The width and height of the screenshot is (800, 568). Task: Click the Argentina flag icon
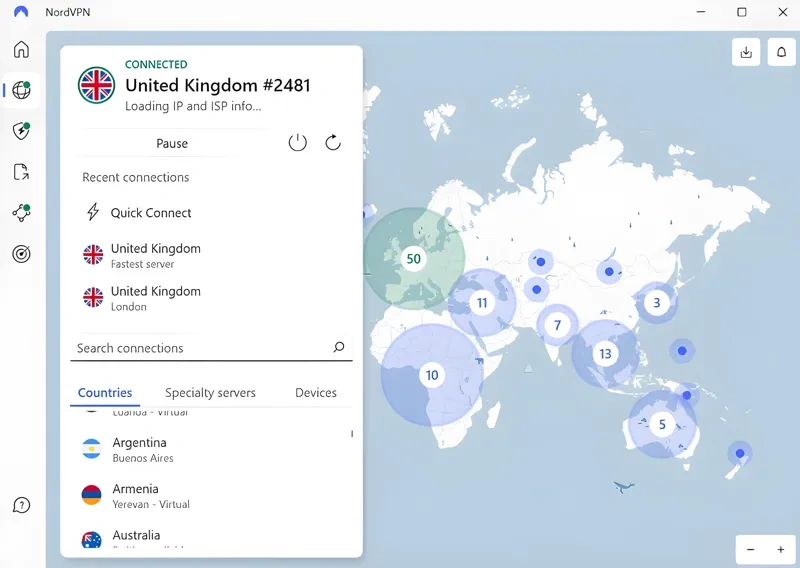click(91, 449)
